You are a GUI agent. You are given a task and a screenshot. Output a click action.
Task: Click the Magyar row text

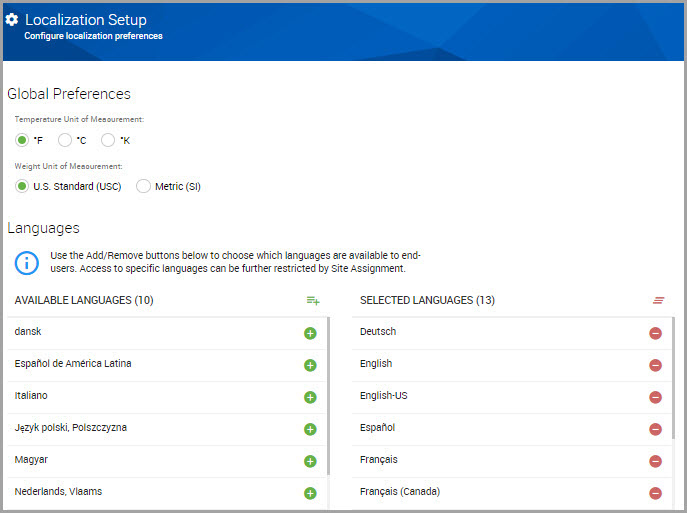tap(31, 460)
